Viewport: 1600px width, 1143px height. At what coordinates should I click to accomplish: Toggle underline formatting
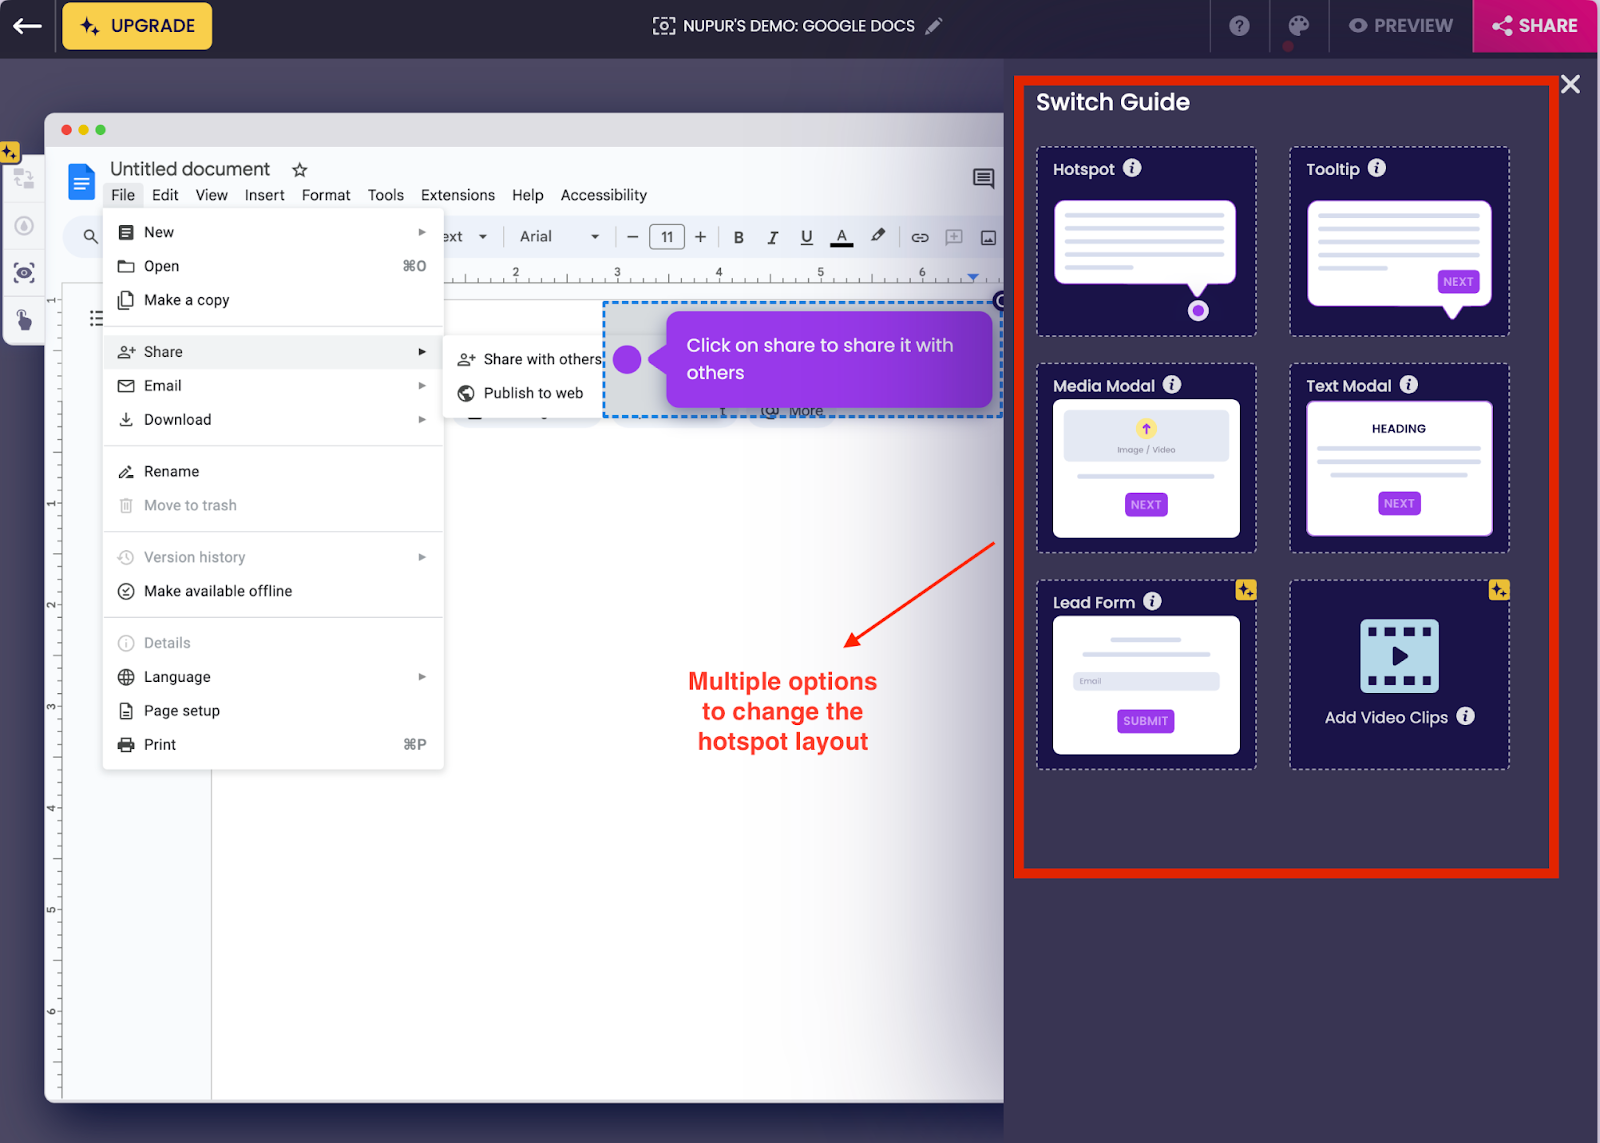[x=806, y=237]
